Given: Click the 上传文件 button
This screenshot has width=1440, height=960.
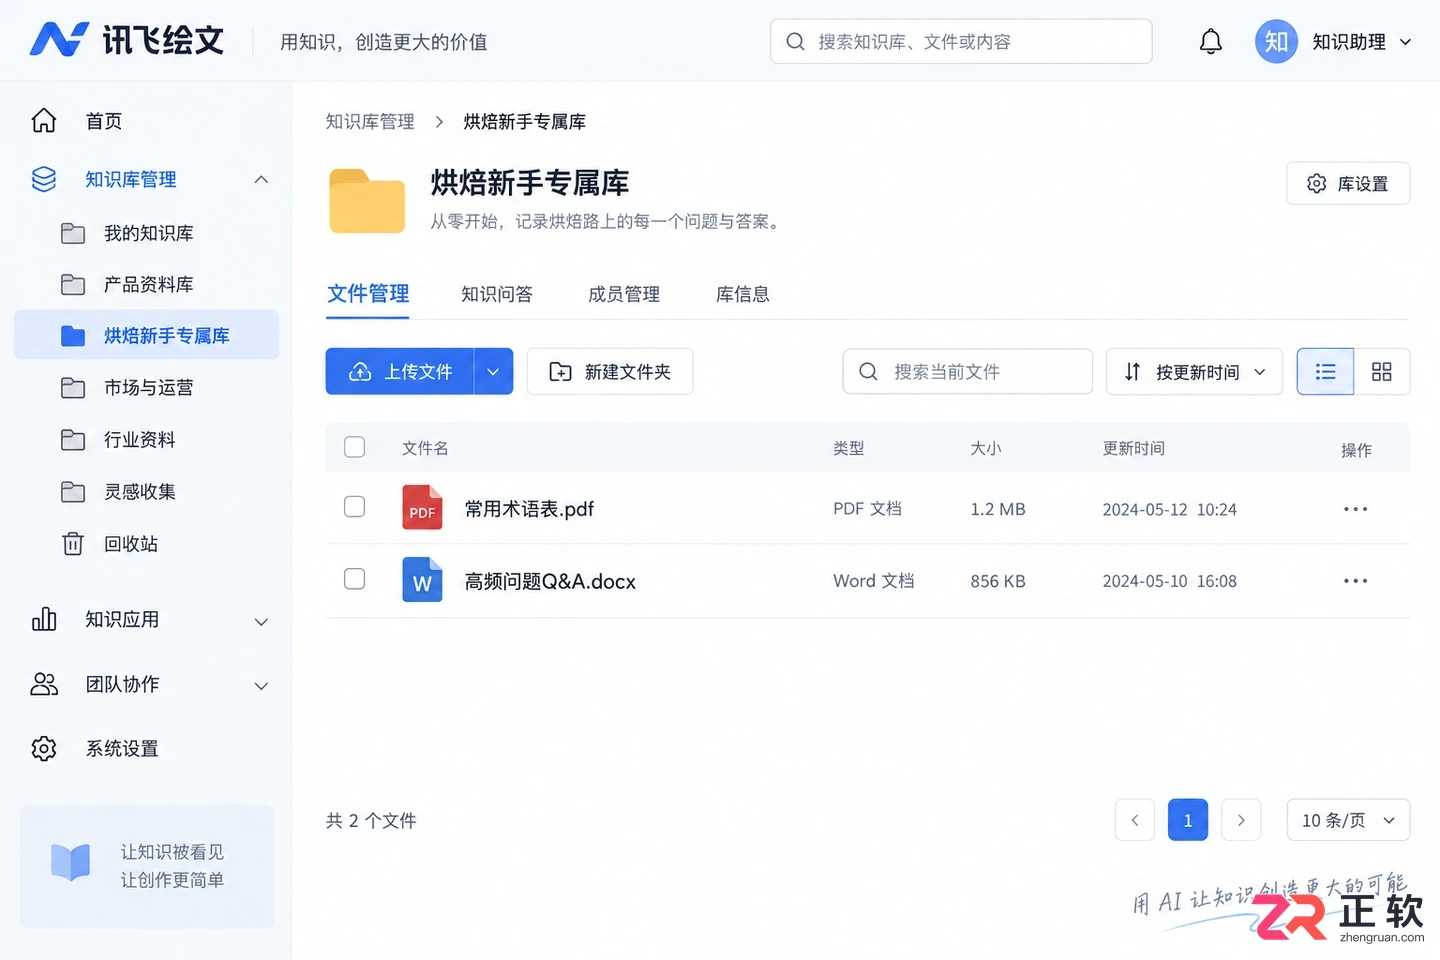Looking at the screenshot, I should [x=400, y=371].
